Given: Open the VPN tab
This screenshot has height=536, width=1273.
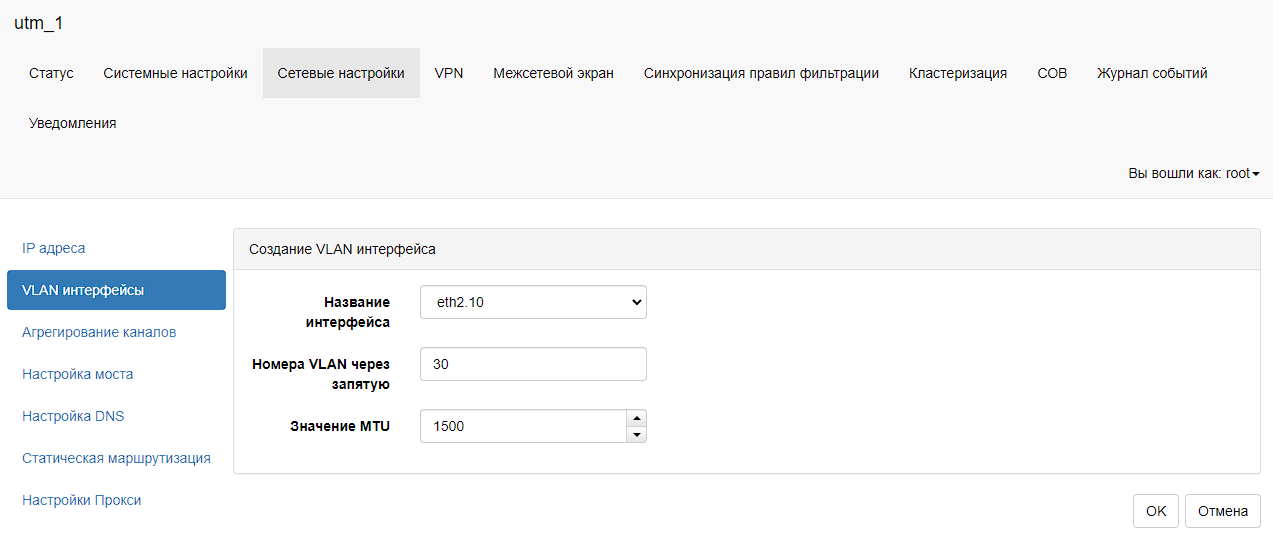Looking at the screenshot, I should click(x=449, y=73).
